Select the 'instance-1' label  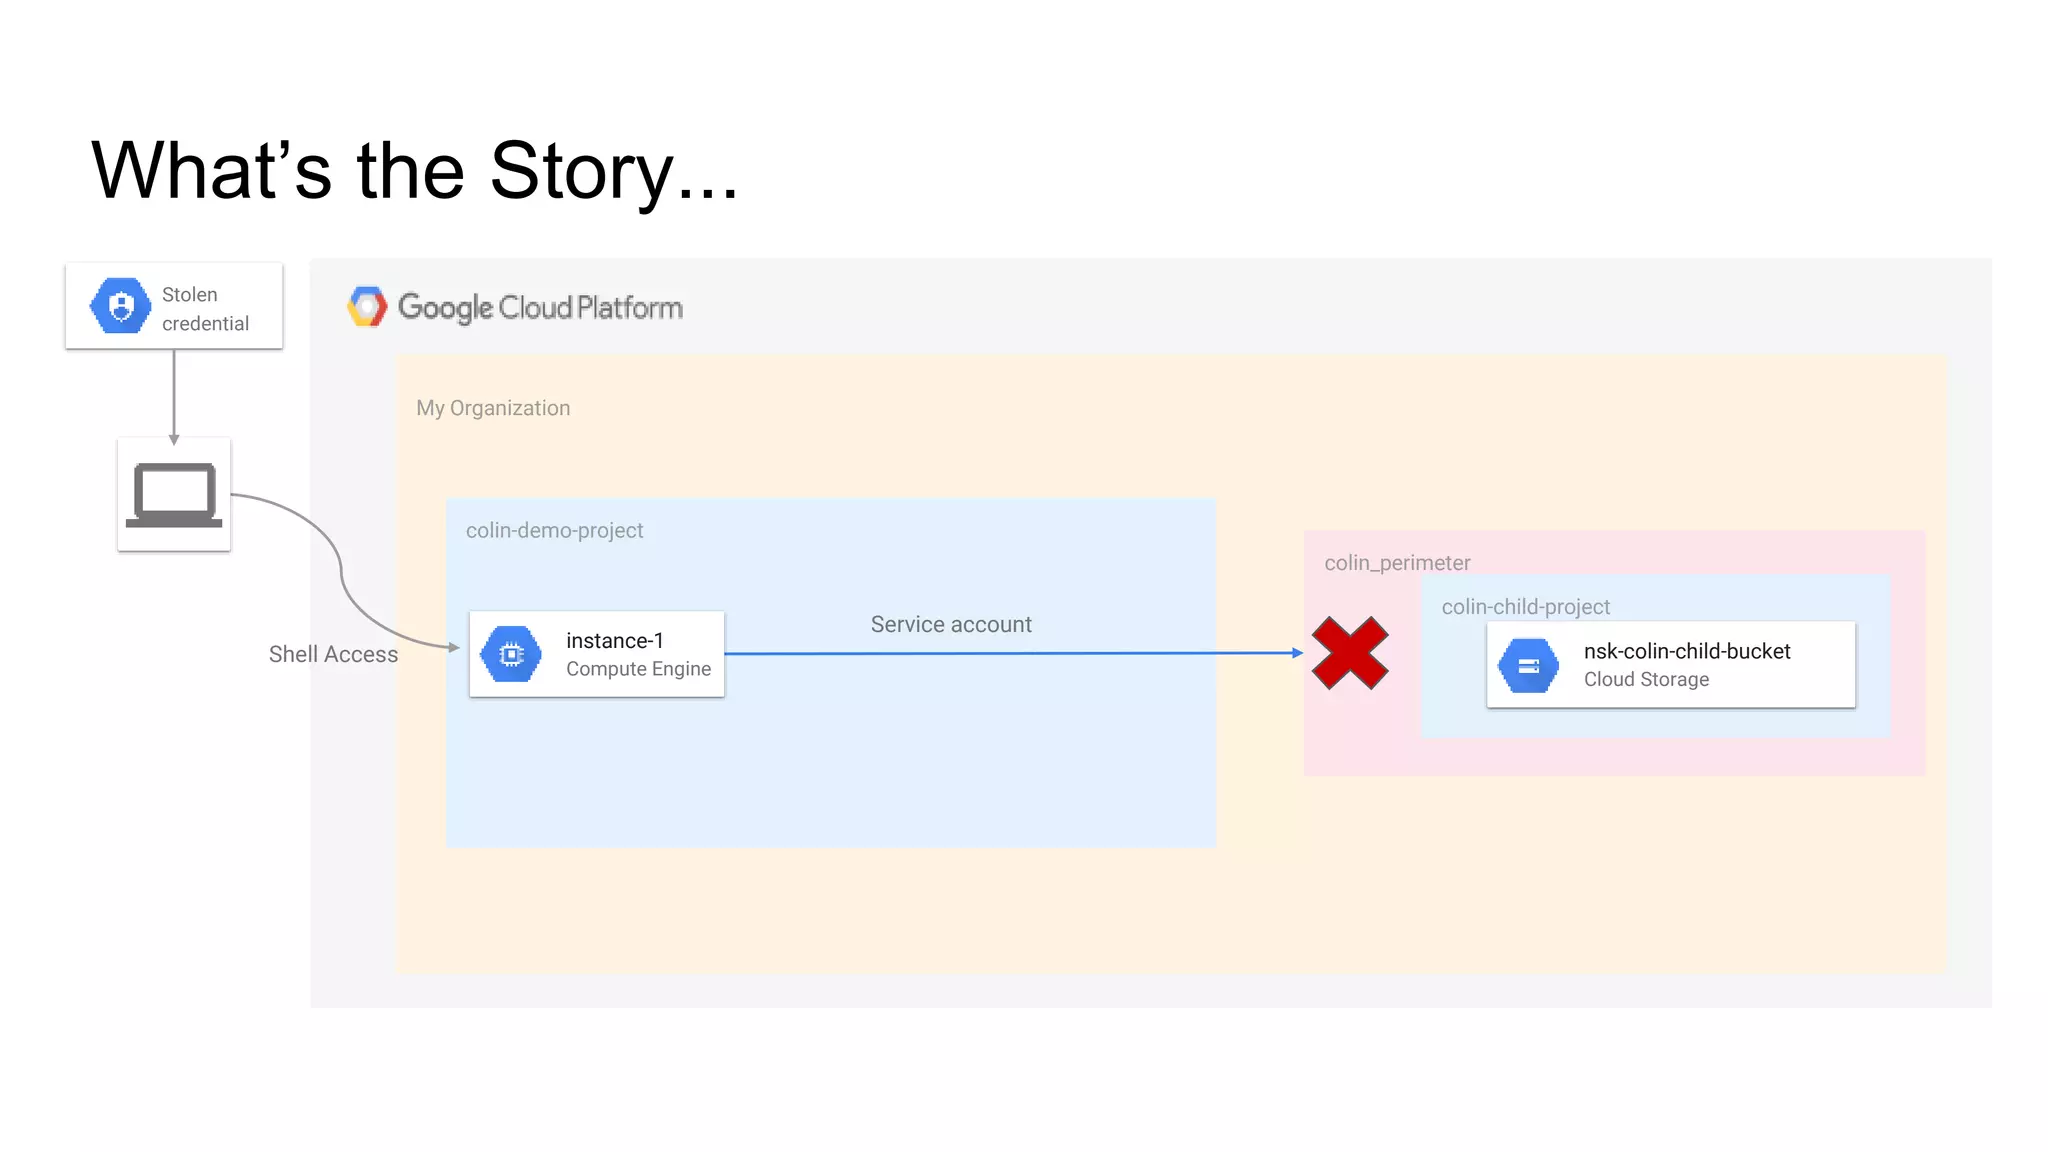[615, 640]
